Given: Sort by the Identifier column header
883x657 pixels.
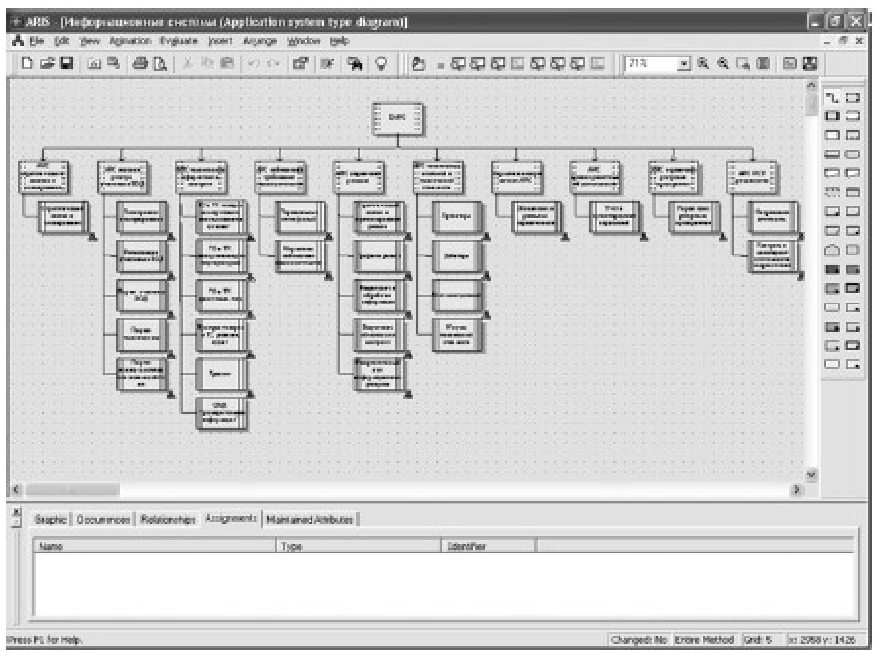Looking at the screenshot, I should coord(488,546).
